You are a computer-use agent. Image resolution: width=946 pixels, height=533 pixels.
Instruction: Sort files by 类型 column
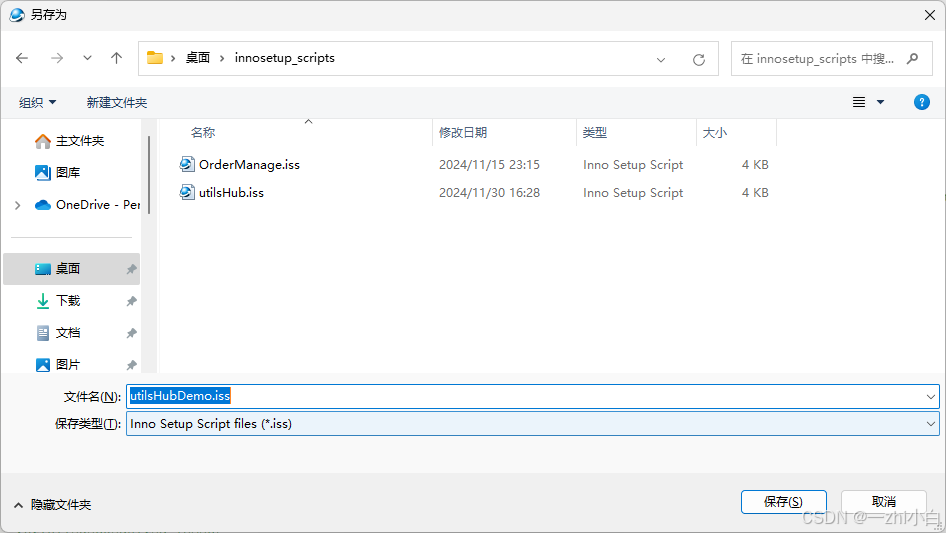pyautogui.click(x=595, y=133)
